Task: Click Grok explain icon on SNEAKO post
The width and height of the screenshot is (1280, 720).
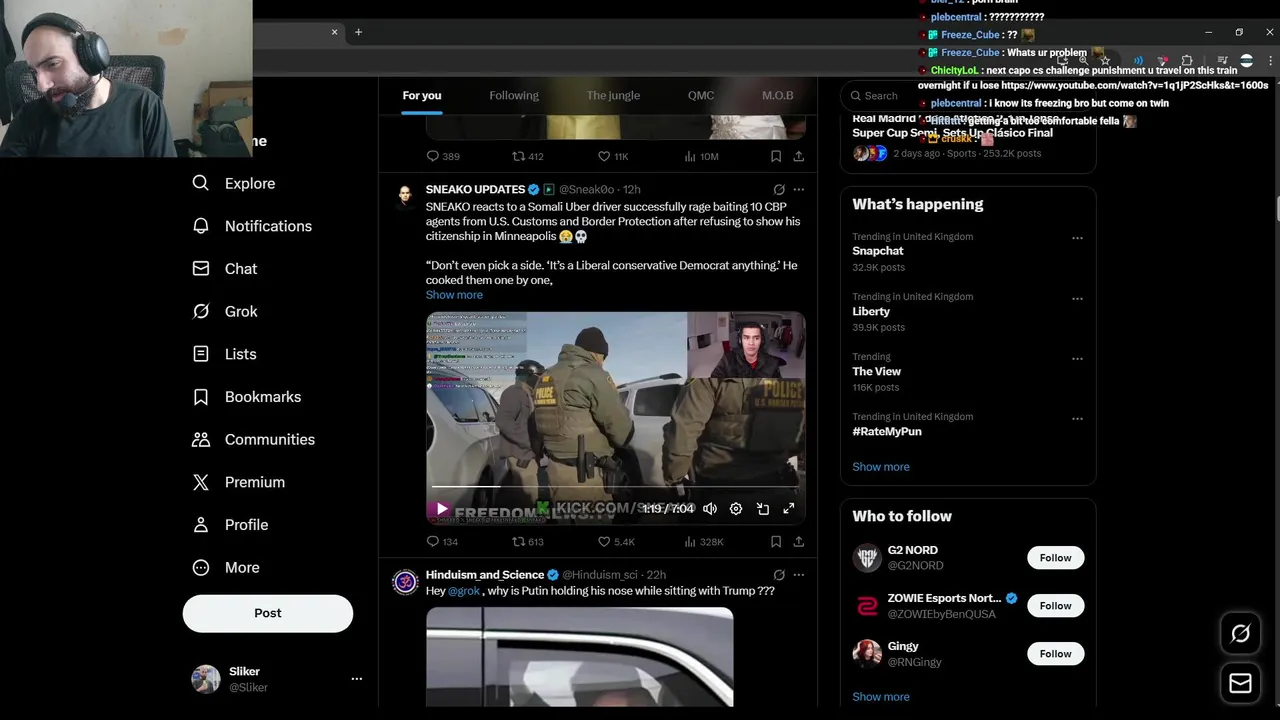Action: pyautogui.click(x=779, y=189)
